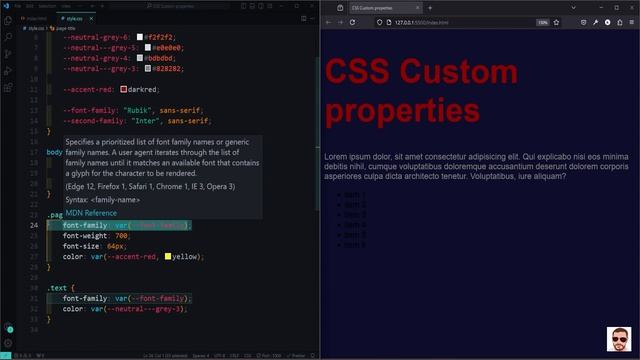Reload the page in Firefox

click(352, 22)
